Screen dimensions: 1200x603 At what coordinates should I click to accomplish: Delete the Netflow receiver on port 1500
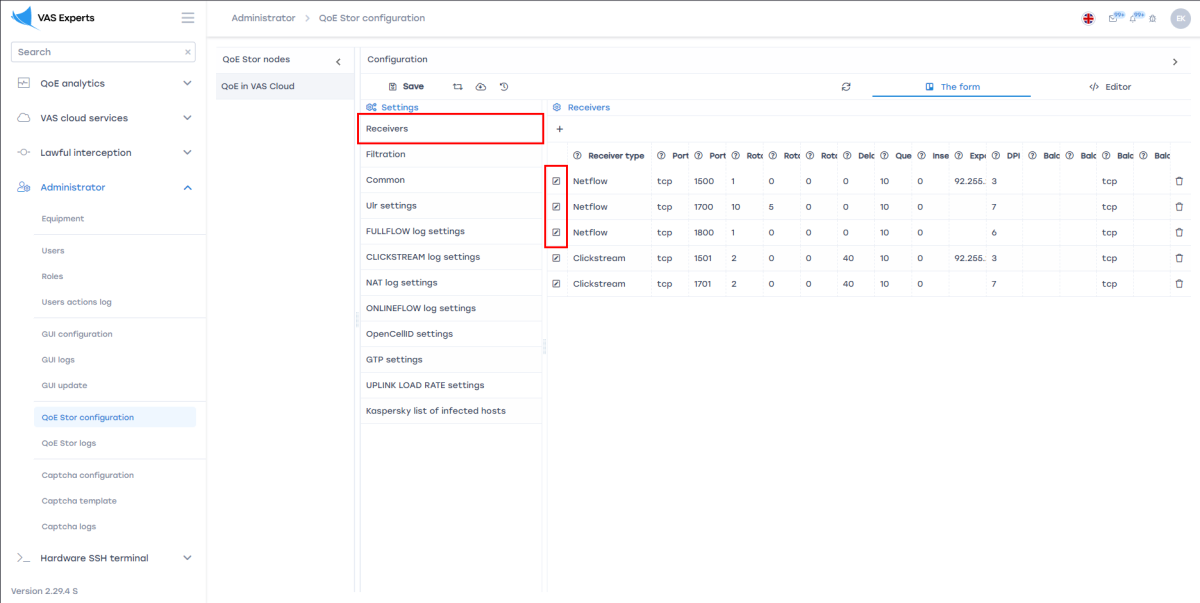(x=1178, y=181)
